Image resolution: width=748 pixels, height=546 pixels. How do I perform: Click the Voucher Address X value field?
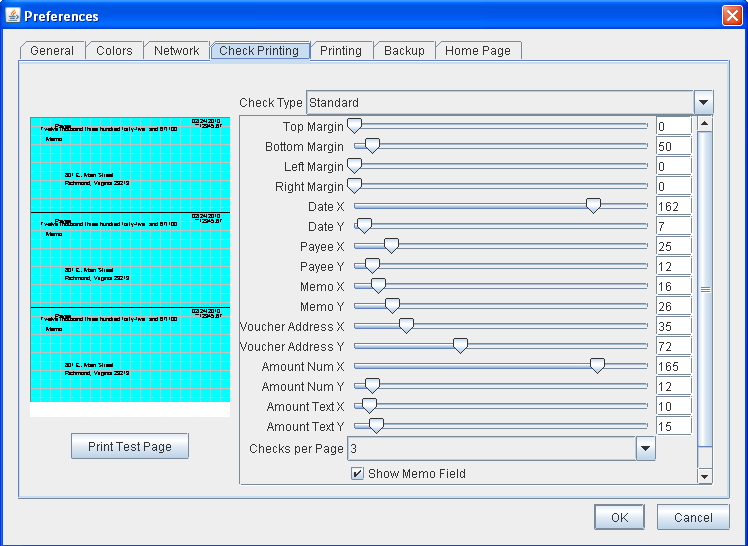[x=674, y=327]
